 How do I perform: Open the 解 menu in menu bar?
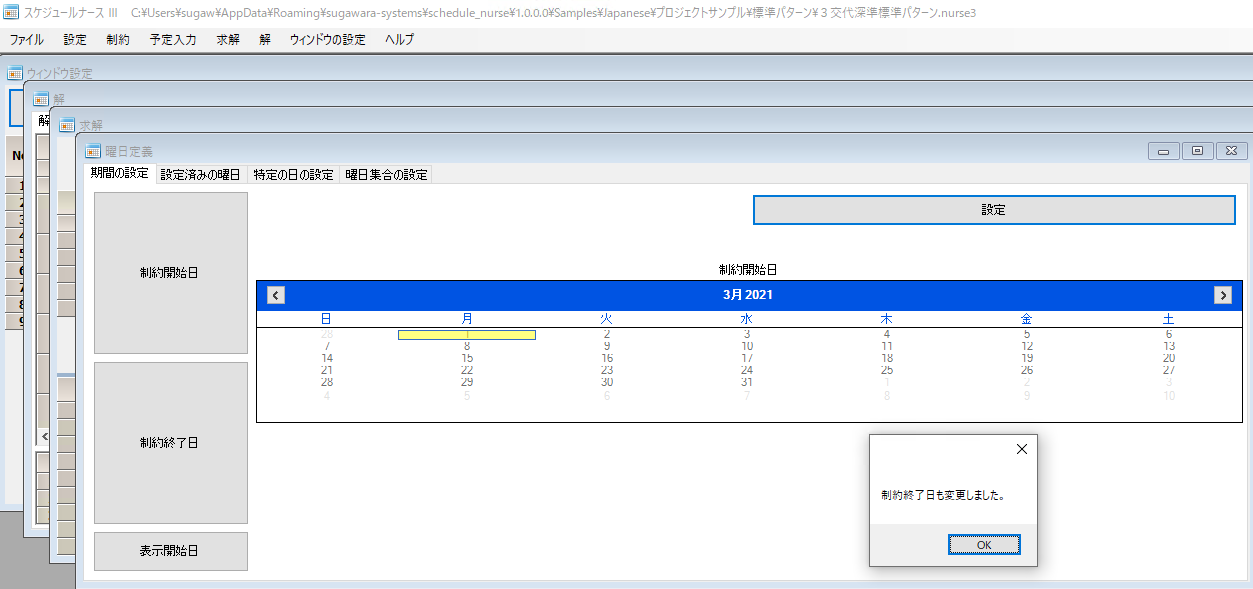pyautogui.click(x=265, y=40)
